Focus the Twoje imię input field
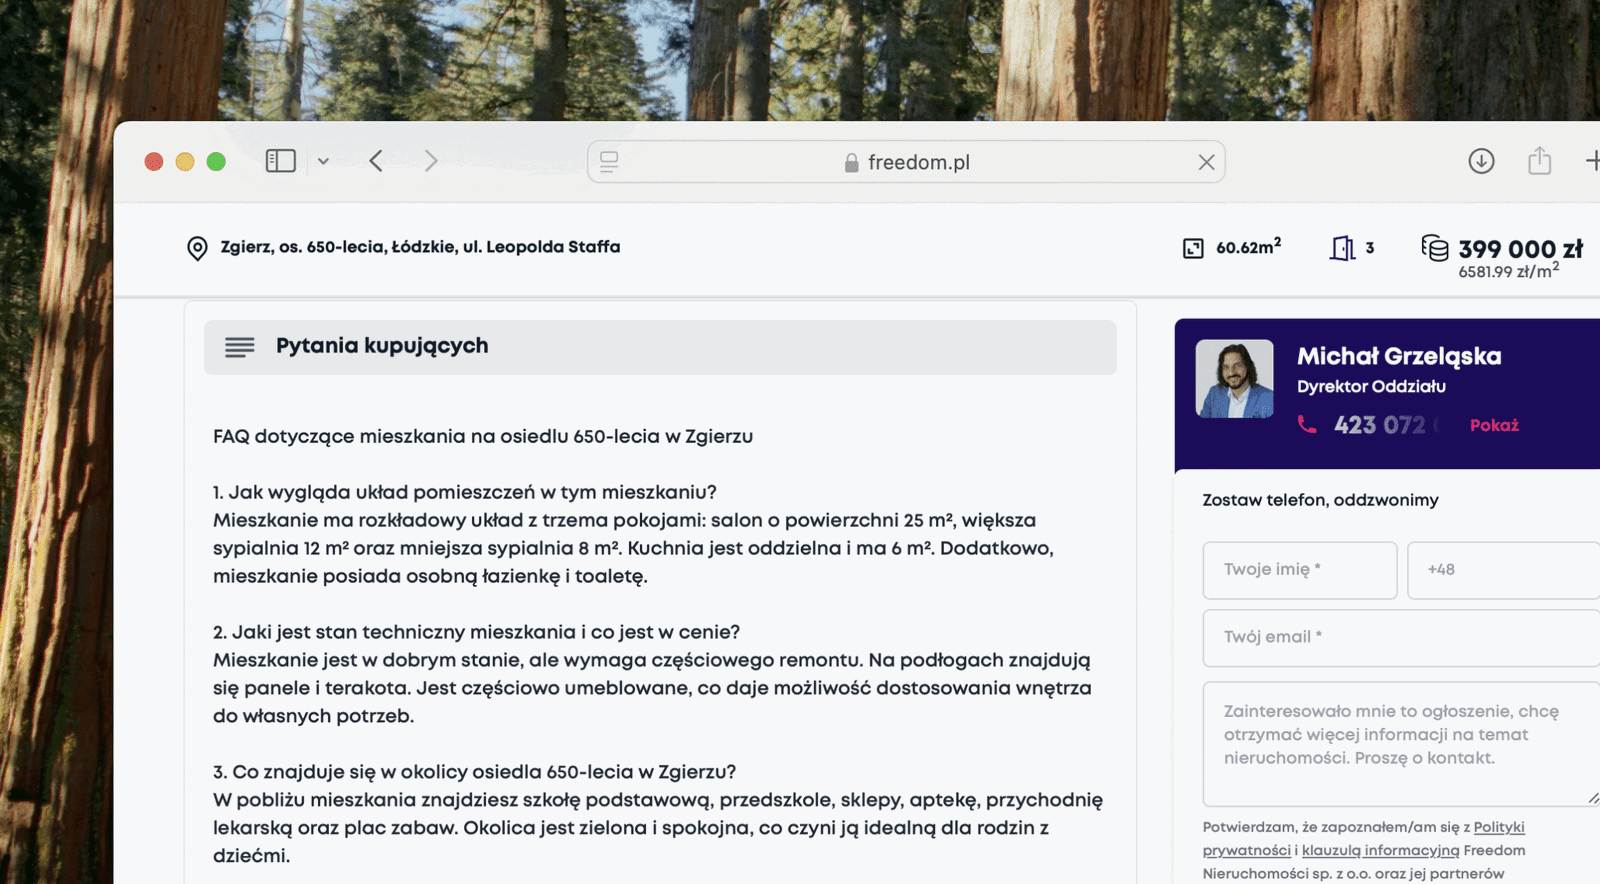The image size is (1600, 884). tap(1299, 570)
